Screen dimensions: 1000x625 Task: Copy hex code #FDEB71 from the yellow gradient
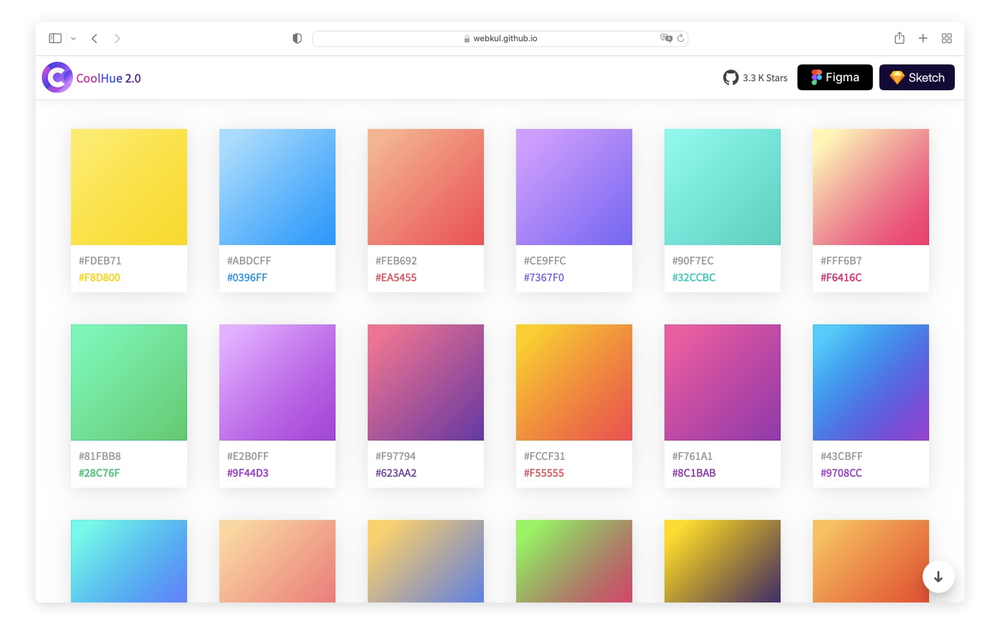[x=101, y=260]
